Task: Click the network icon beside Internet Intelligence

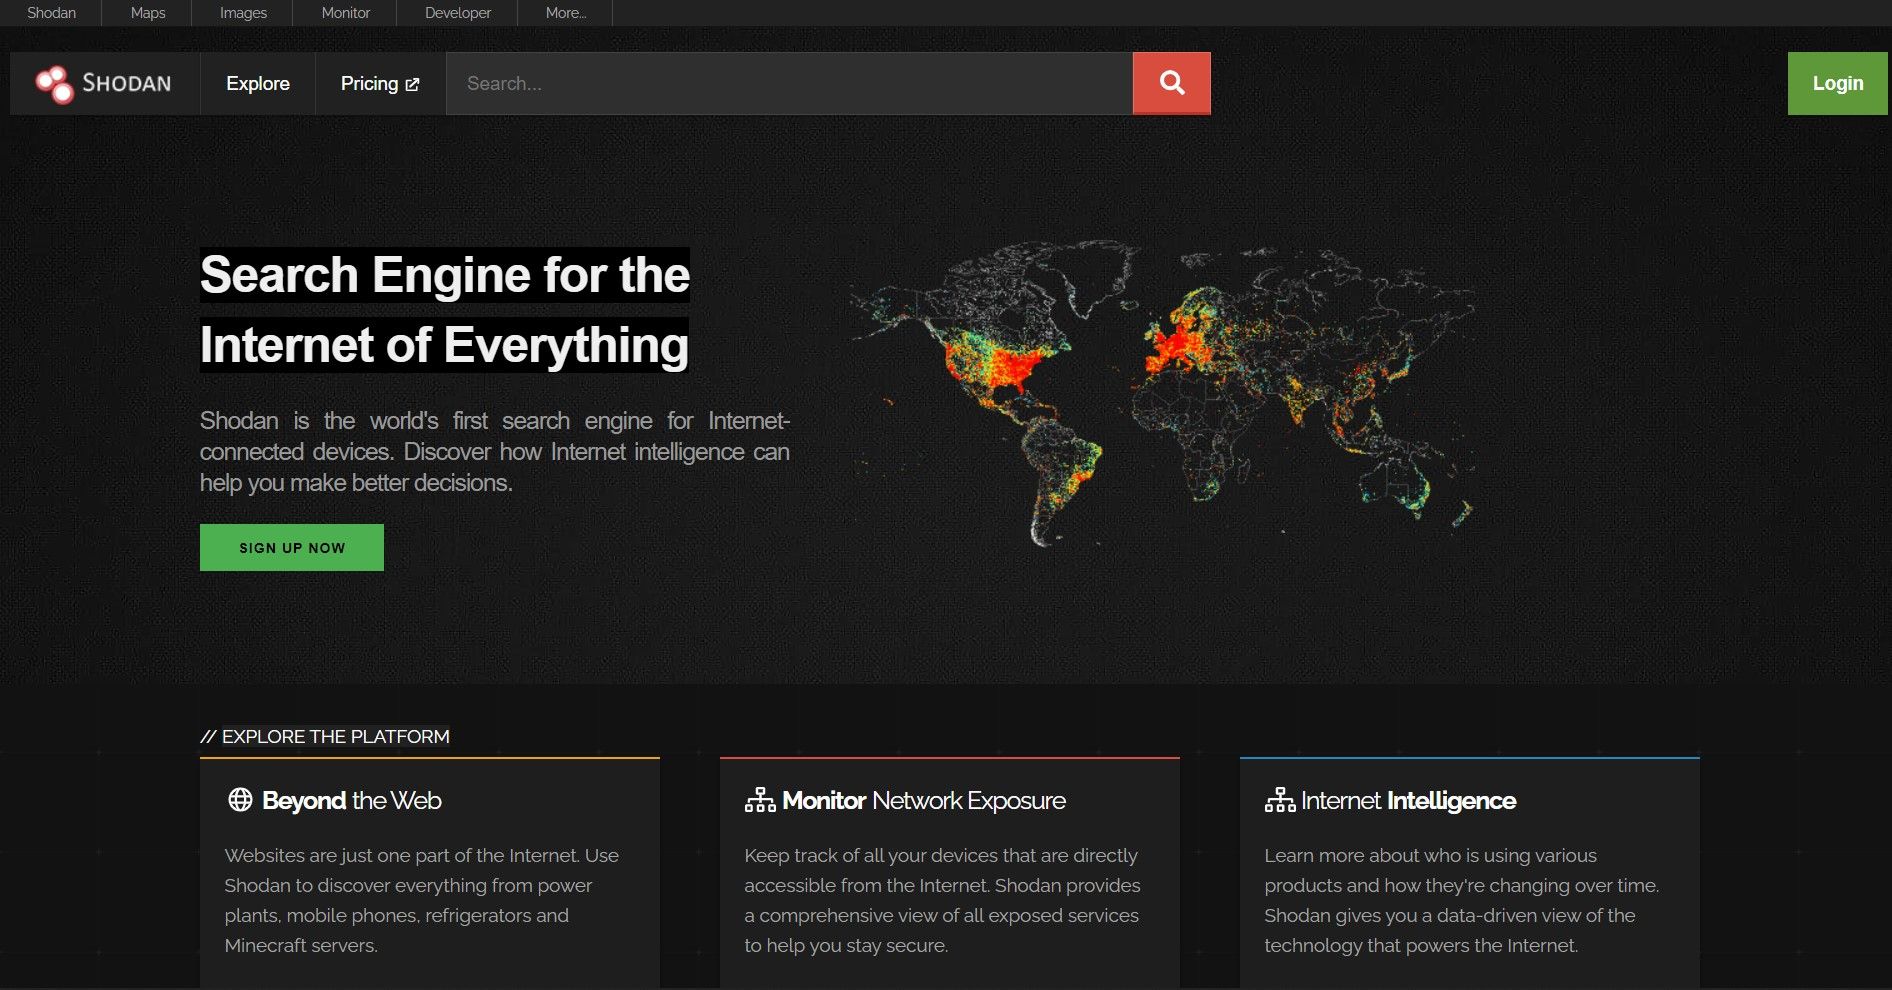Action: click(1280, 800)
